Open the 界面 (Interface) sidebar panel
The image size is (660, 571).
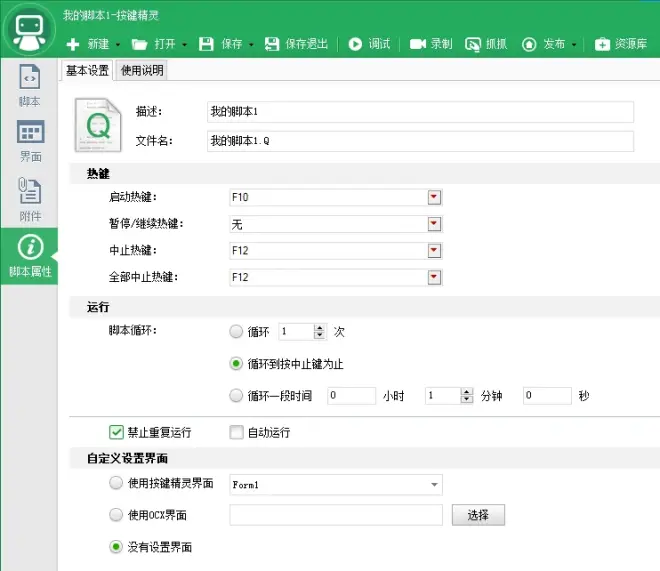click(29, 141)
